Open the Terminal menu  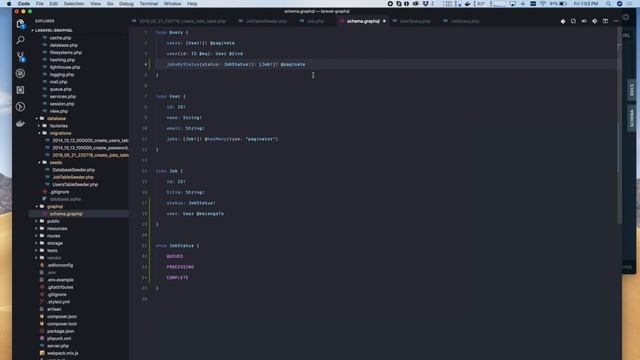[x=149, y=4]
